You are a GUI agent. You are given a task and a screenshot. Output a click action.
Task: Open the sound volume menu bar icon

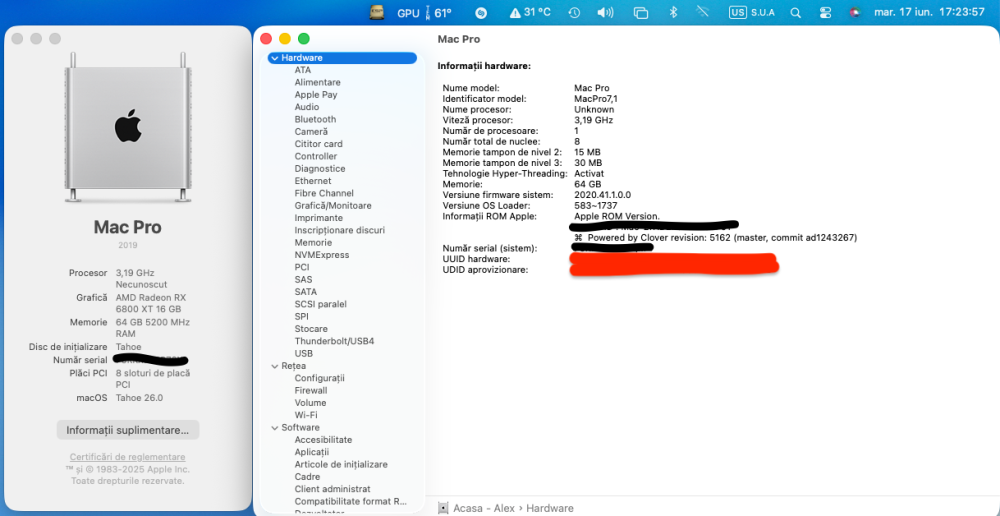click(606, 12)
